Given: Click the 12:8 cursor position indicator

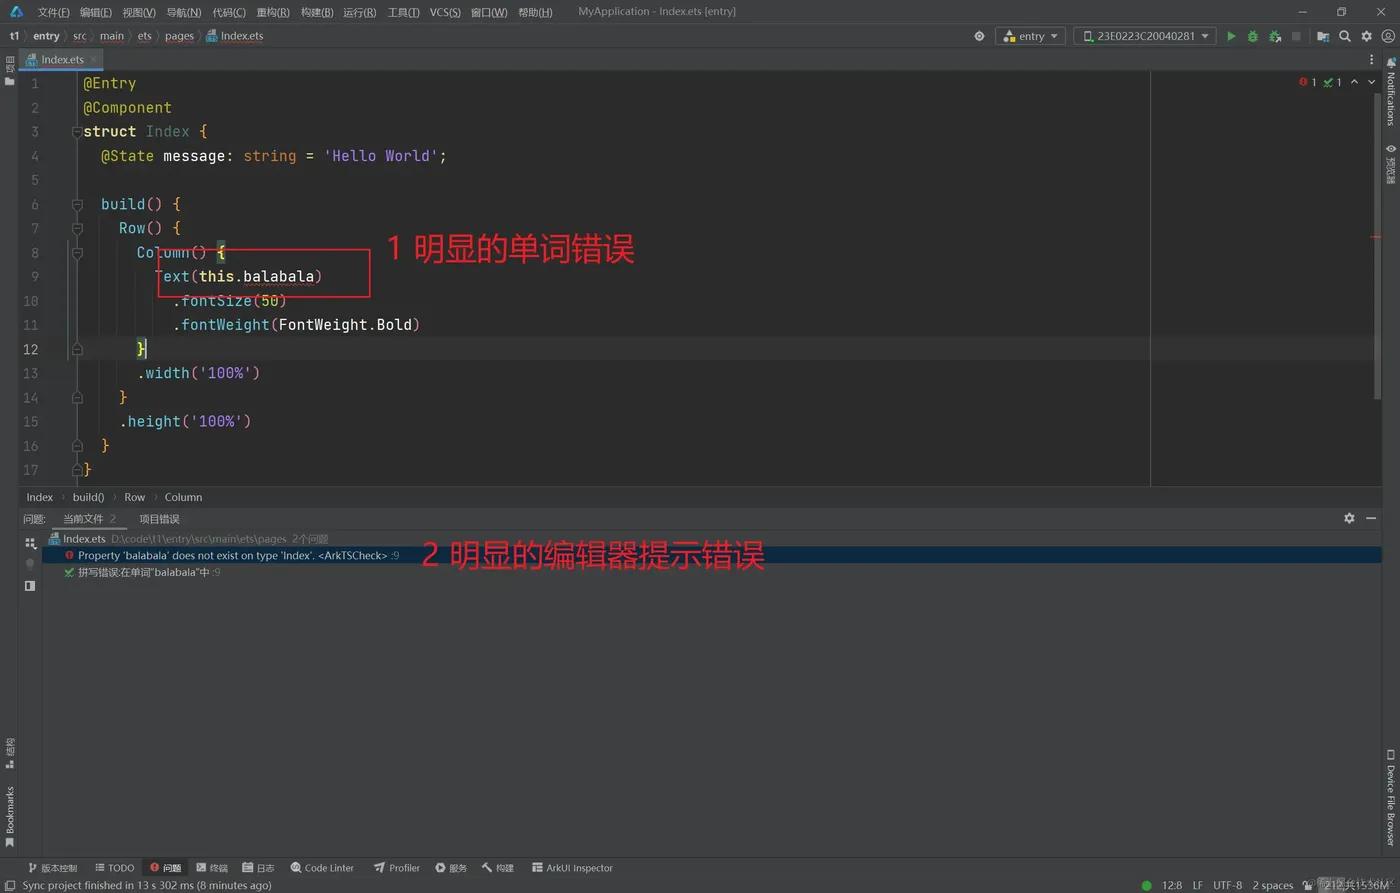Looking at the screenshot, I should coord(1172,885).
